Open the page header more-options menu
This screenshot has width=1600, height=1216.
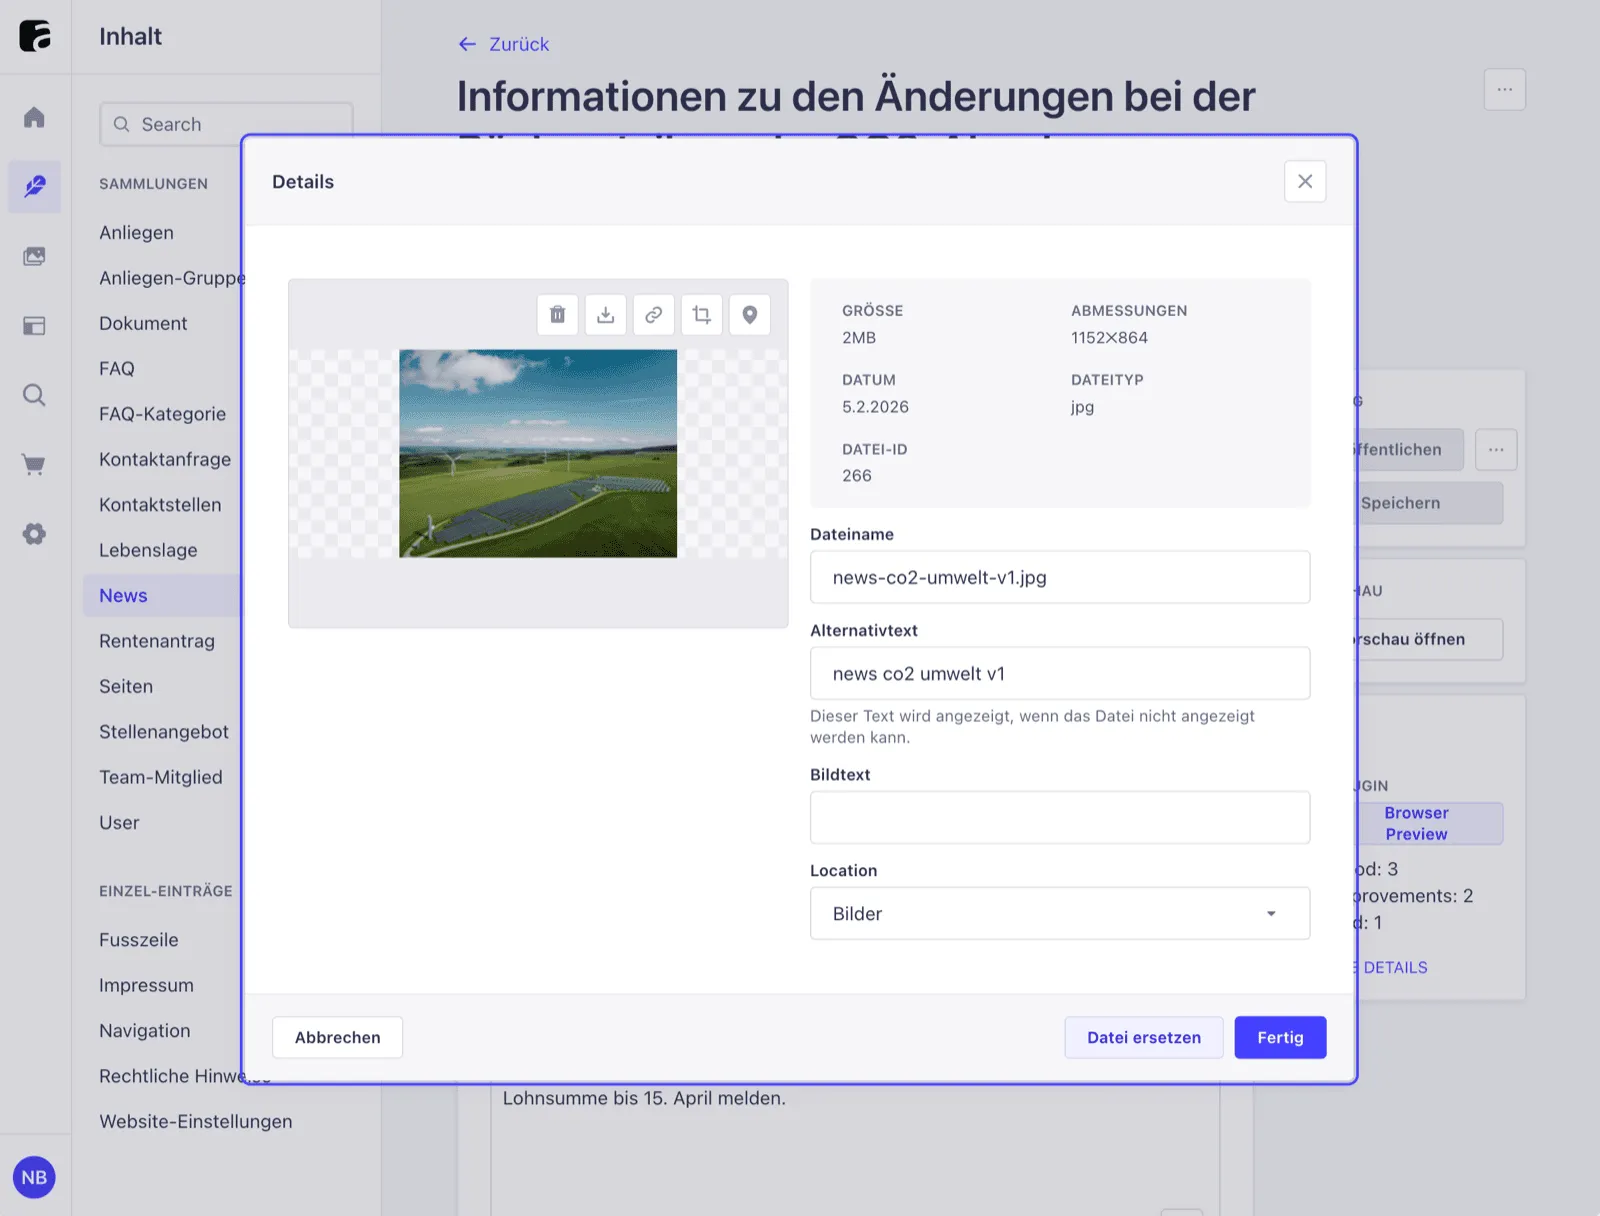[1505, 89]
